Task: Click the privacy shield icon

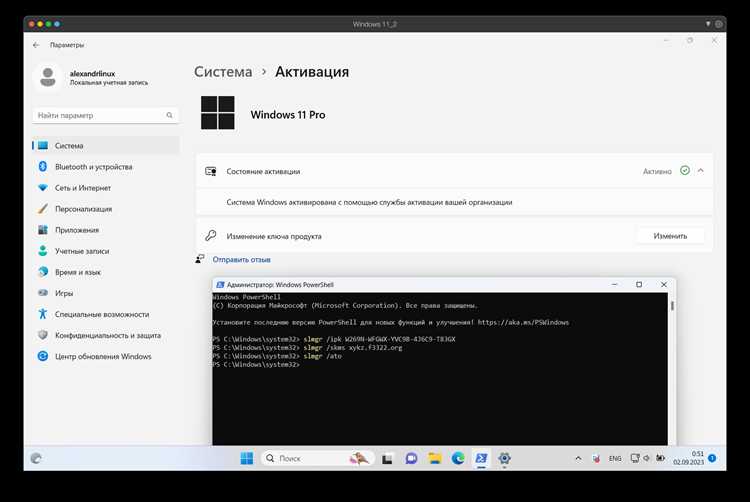Action: [x=43, y=335]
